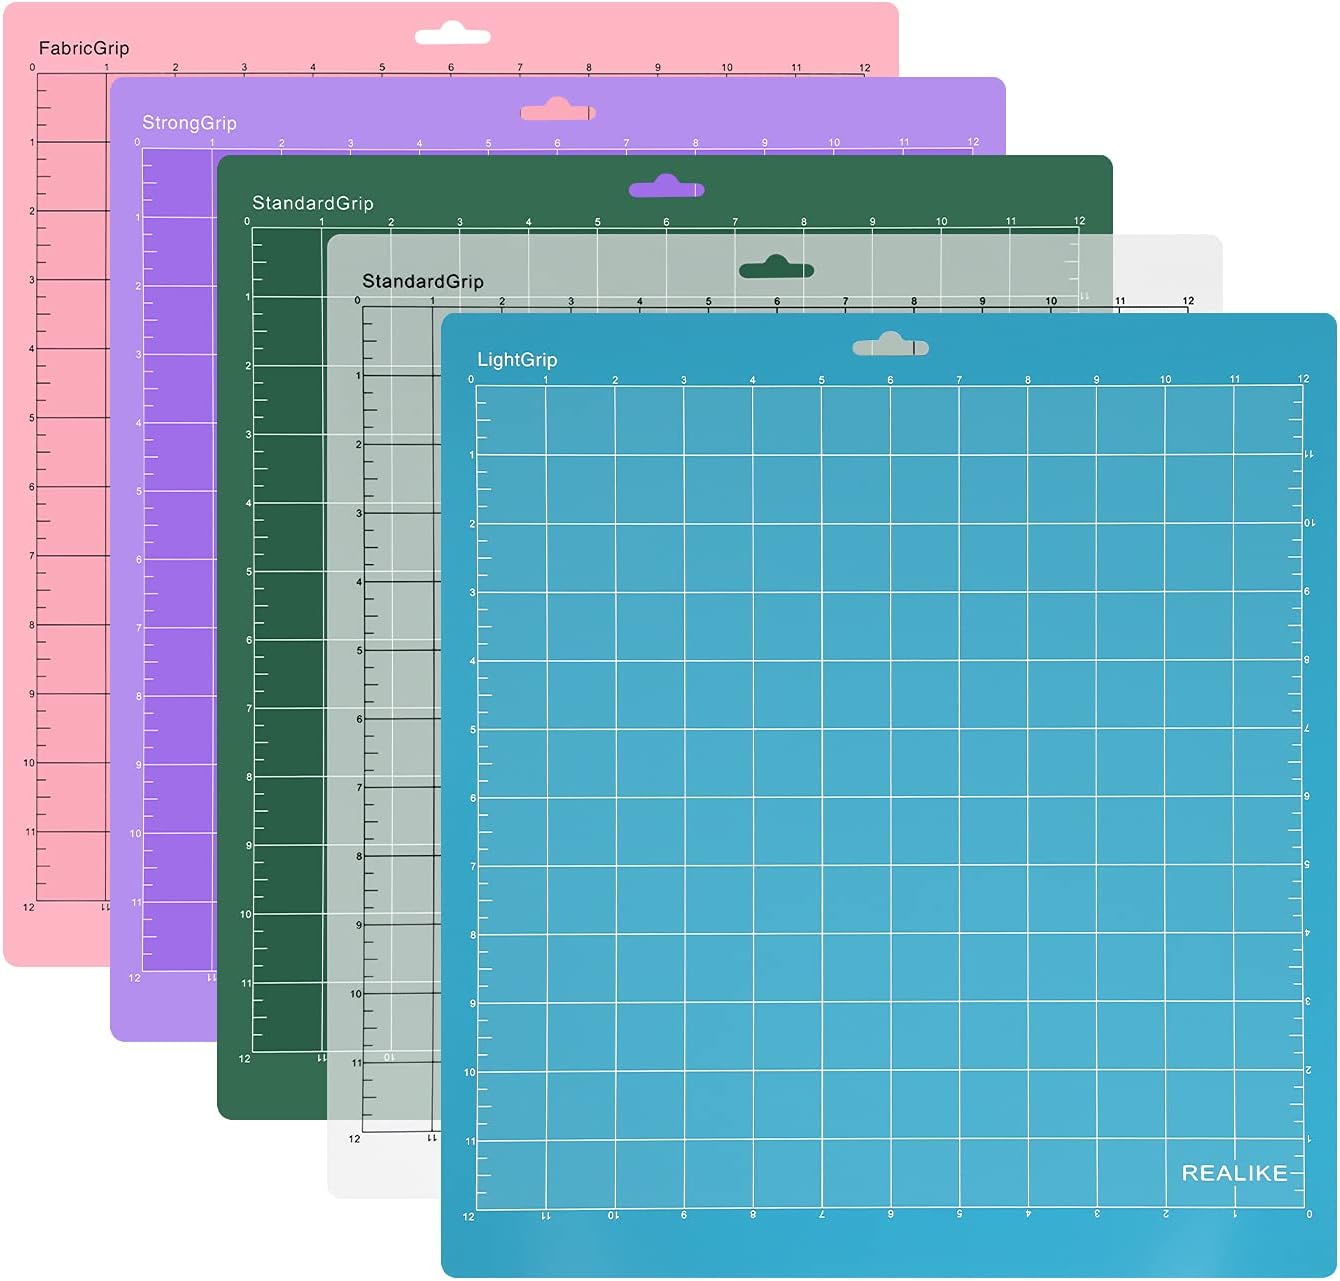
Task: Click the hanging hole on the pink mat
Action: click(455, 33)
